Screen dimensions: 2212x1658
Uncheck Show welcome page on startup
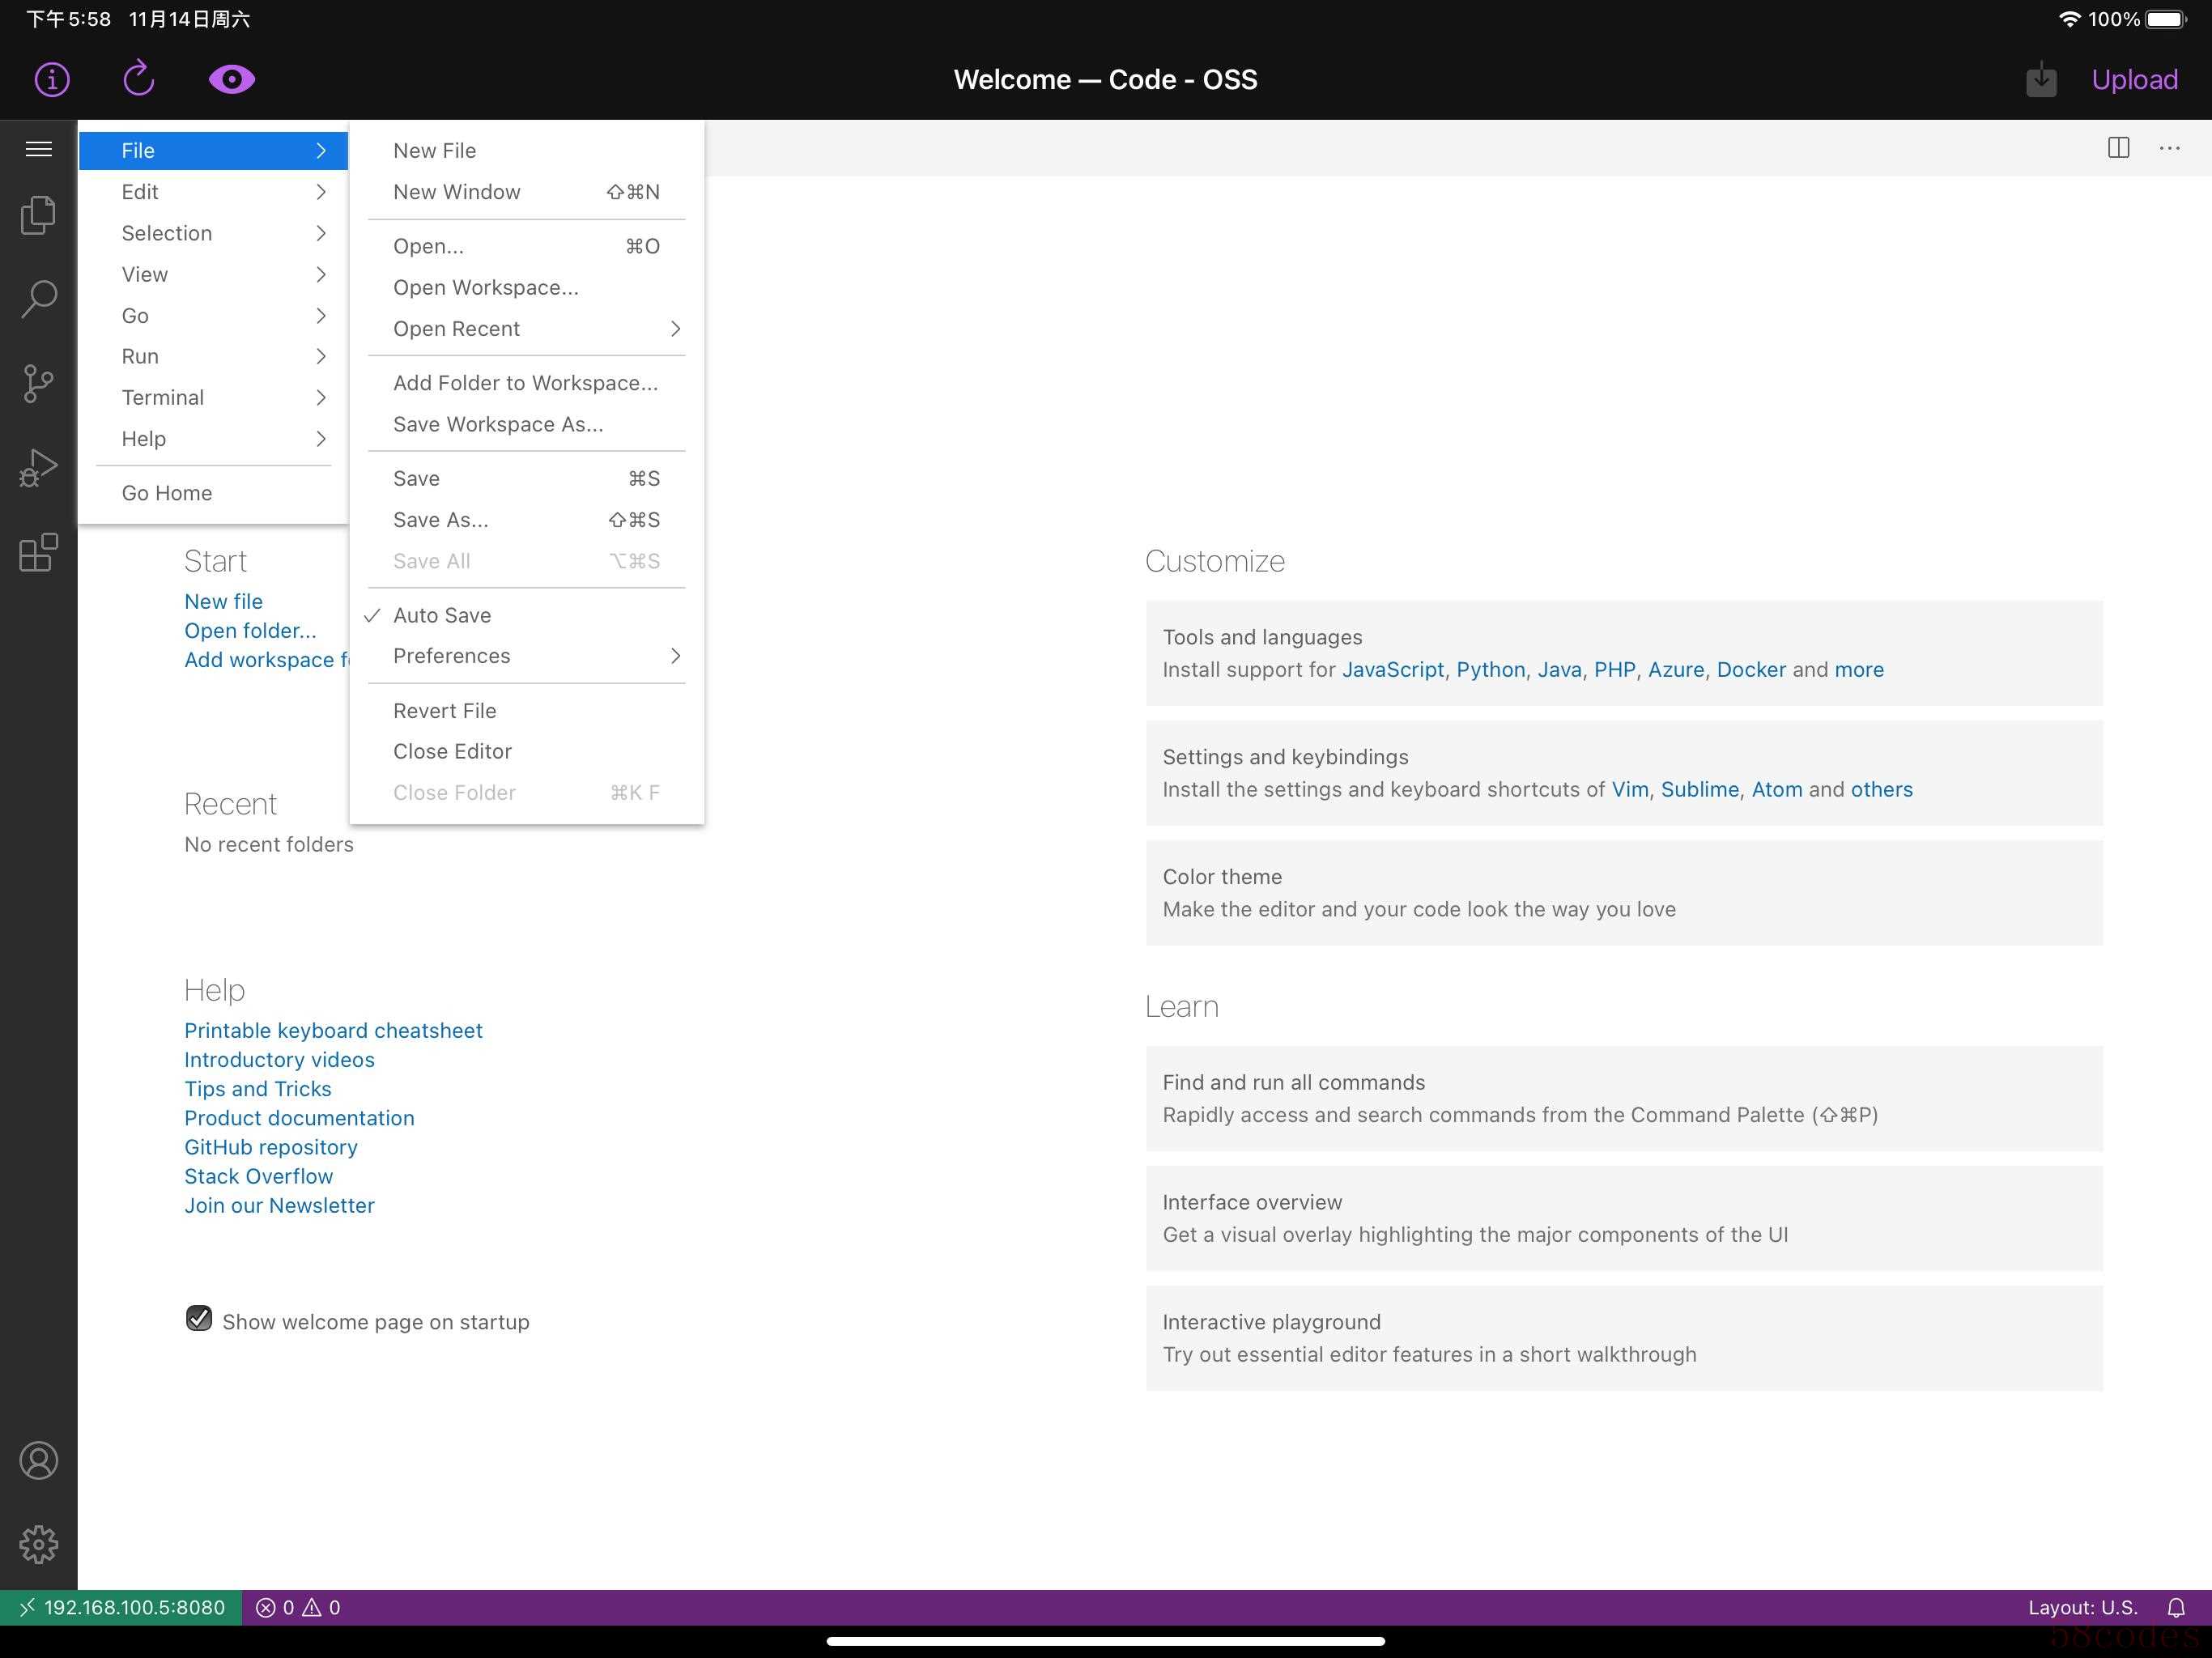tap(199, 1319)
